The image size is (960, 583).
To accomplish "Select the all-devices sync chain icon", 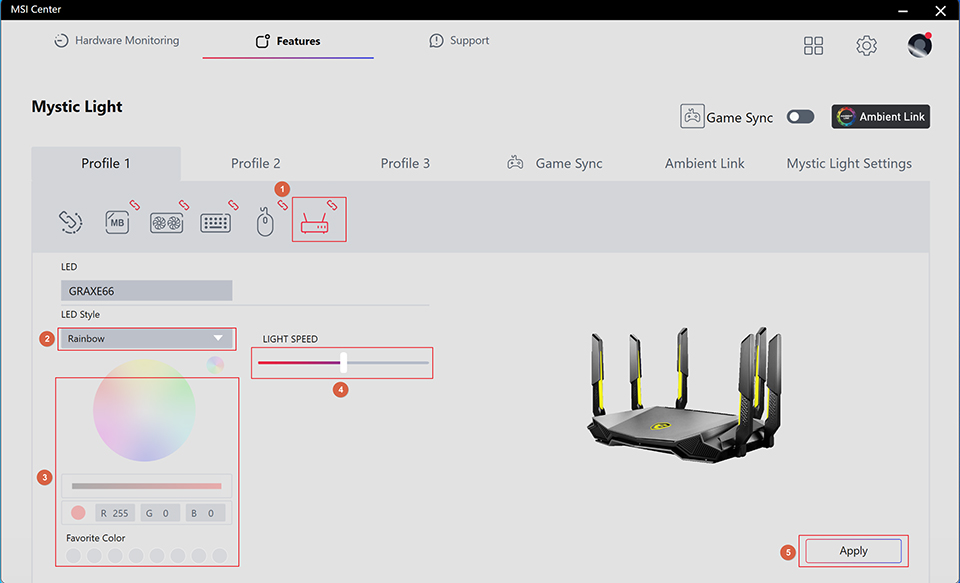I will 70,222.
